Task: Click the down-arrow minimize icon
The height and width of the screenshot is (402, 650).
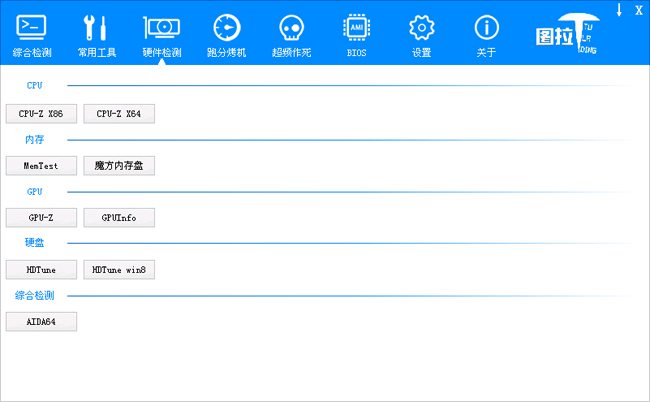Action: coord(619,10)
